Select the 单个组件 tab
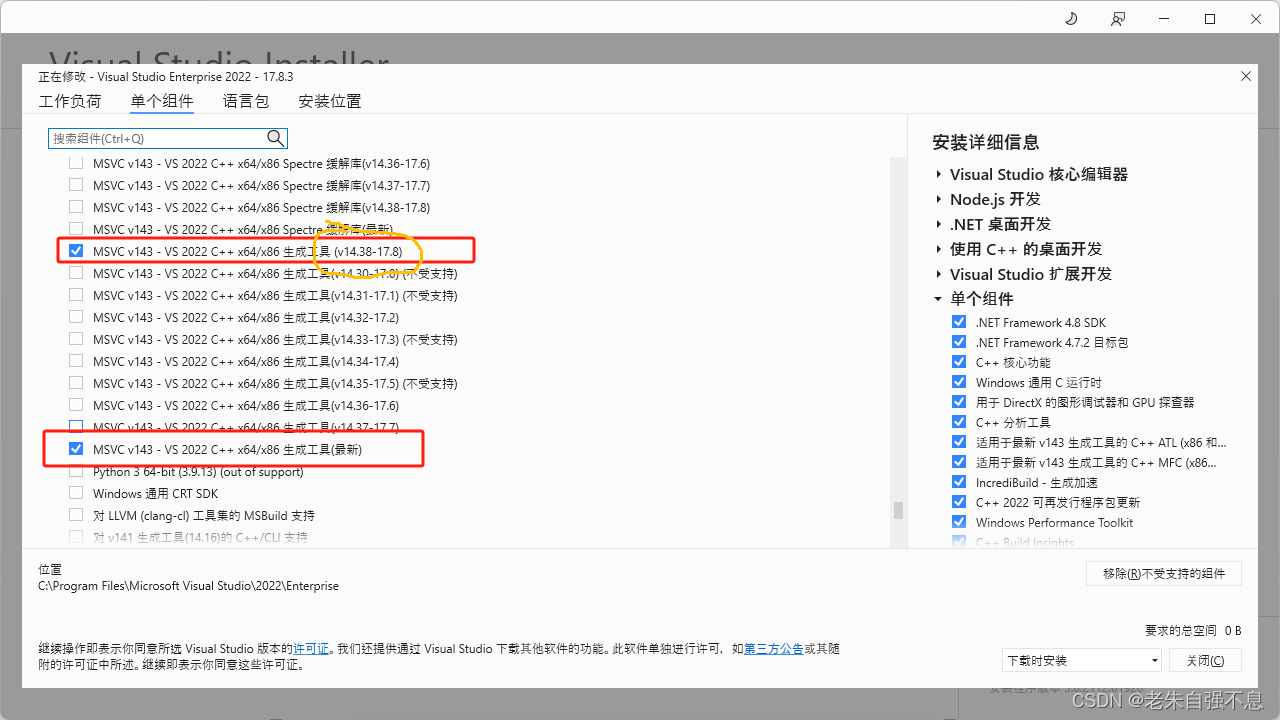Viewport: 1280px width, 720px height. [162, 101]
